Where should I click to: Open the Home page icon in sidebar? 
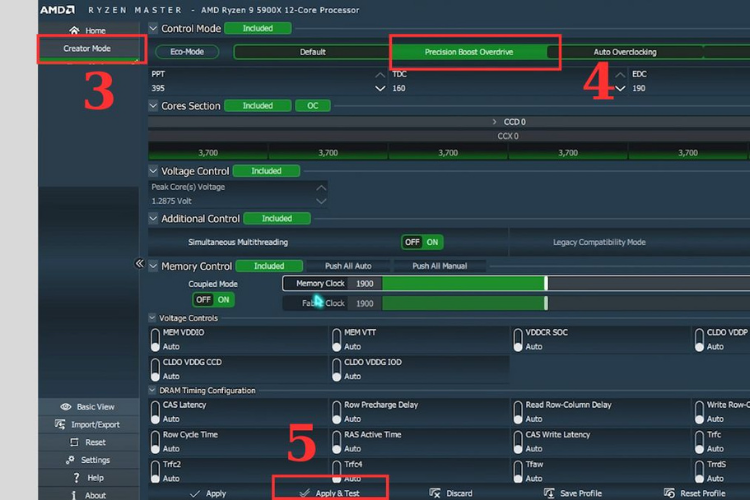74,31
